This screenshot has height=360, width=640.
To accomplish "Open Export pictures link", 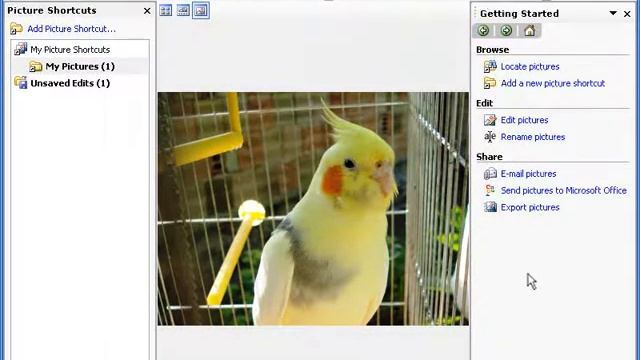I will (530, 207).
